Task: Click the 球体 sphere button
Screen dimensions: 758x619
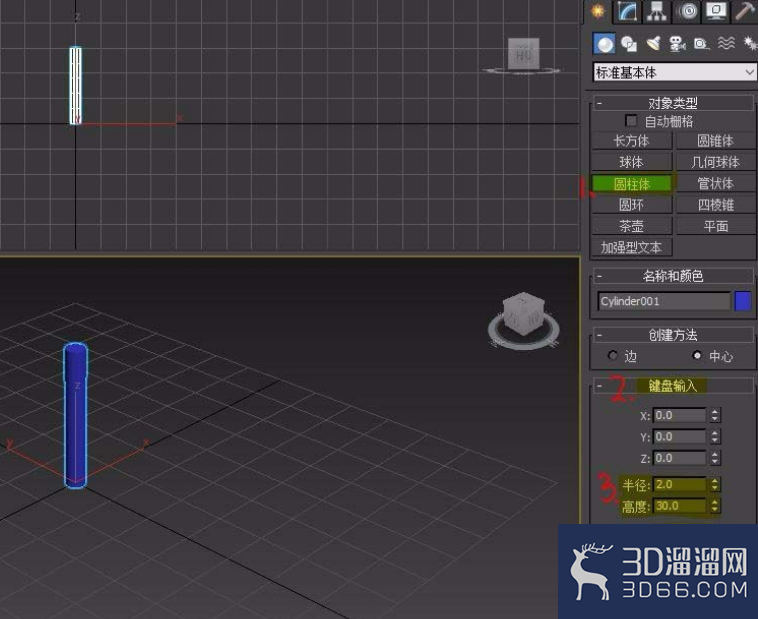Action: click(631, 162)
